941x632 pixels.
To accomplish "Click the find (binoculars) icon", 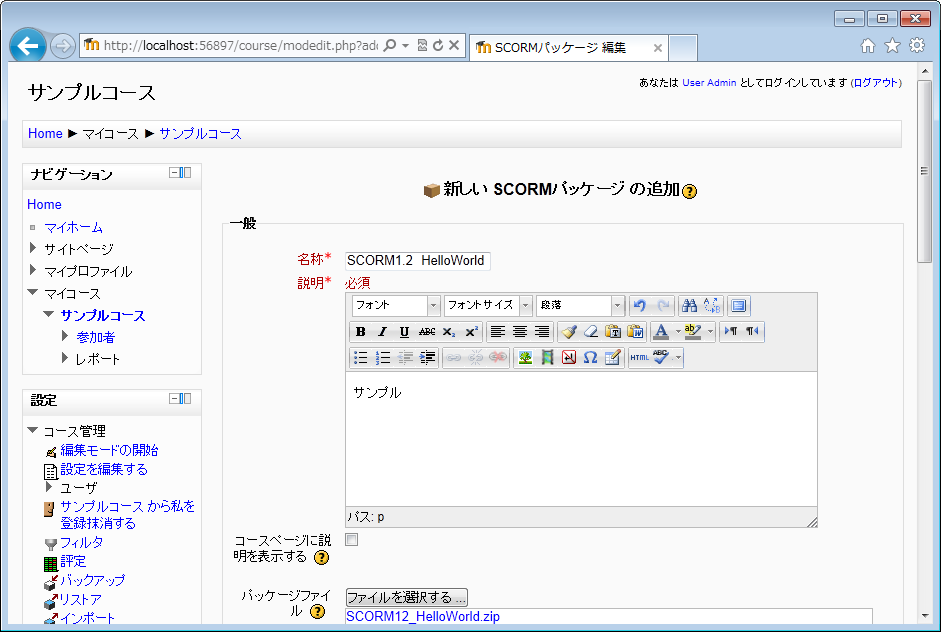I will [x=689, y=306].
